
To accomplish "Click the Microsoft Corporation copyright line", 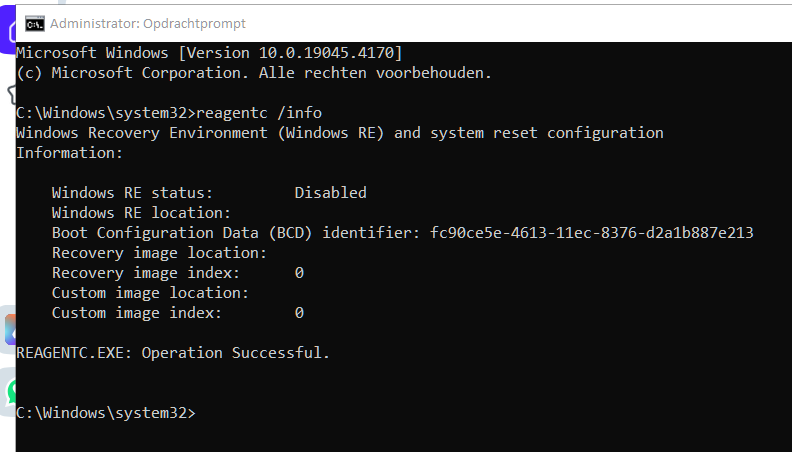I will [x=254, y=72].
